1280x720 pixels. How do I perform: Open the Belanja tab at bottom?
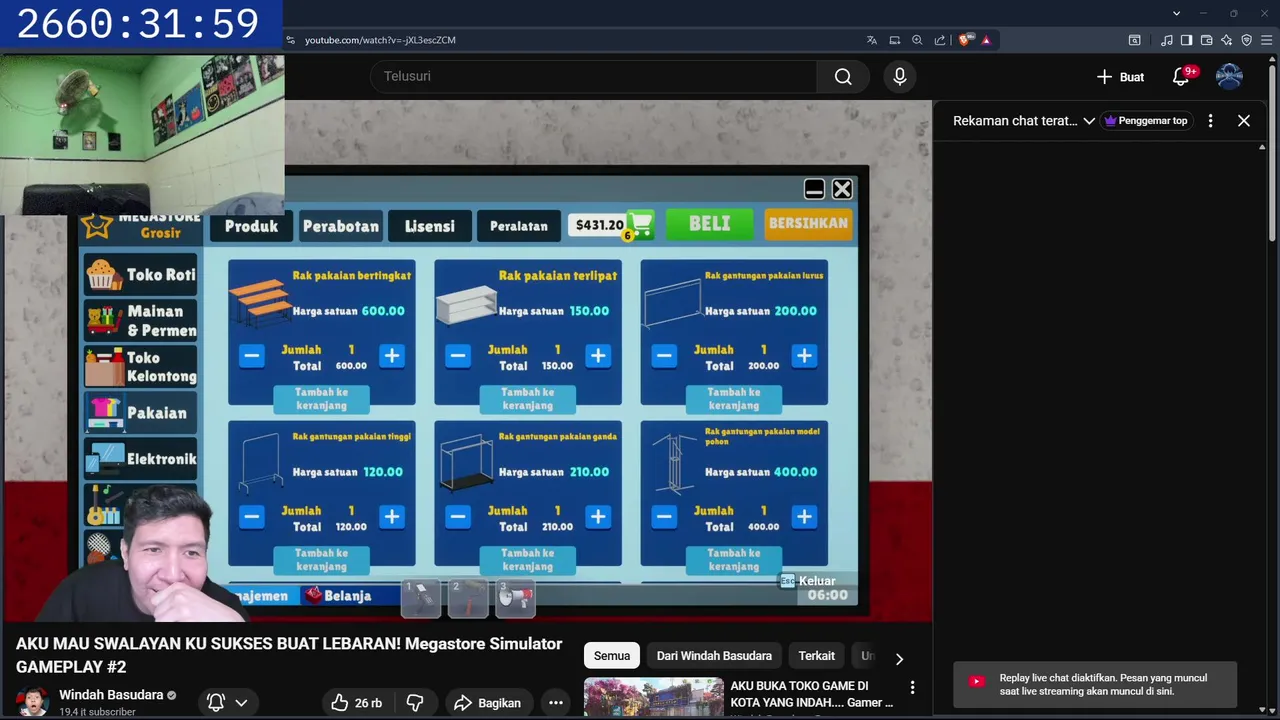[x=338, y=596]
